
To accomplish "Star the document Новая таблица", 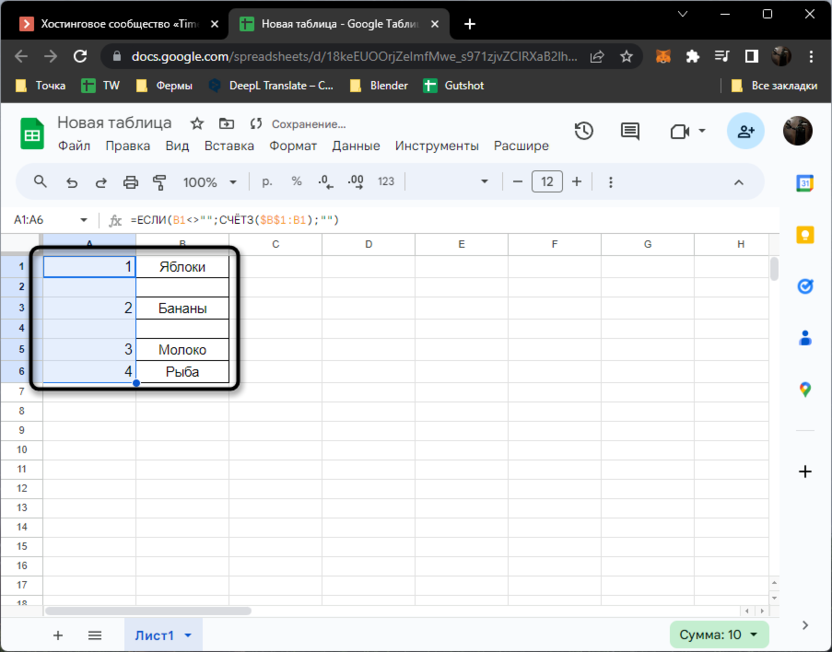I will (x=197, y=123).
